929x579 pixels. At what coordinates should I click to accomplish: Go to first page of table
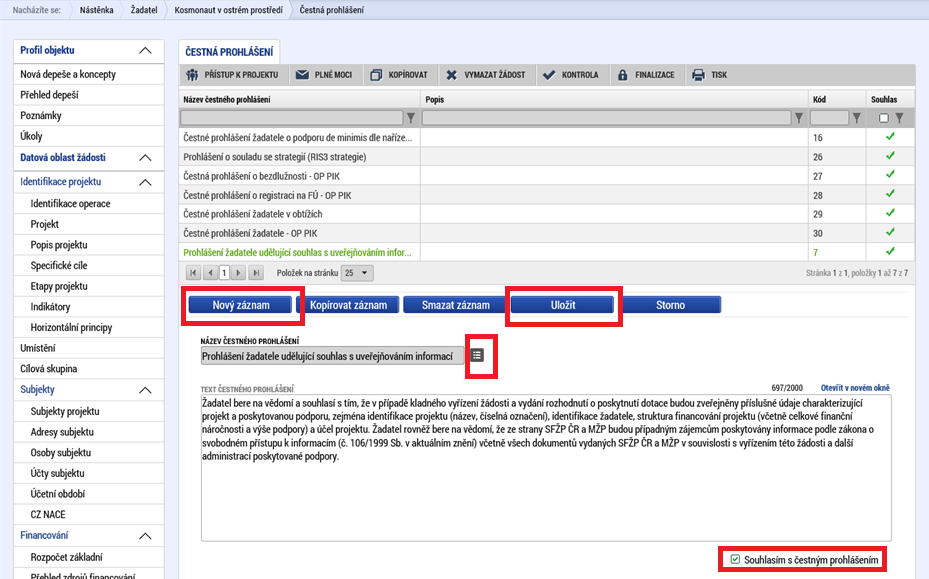point(193,273)
